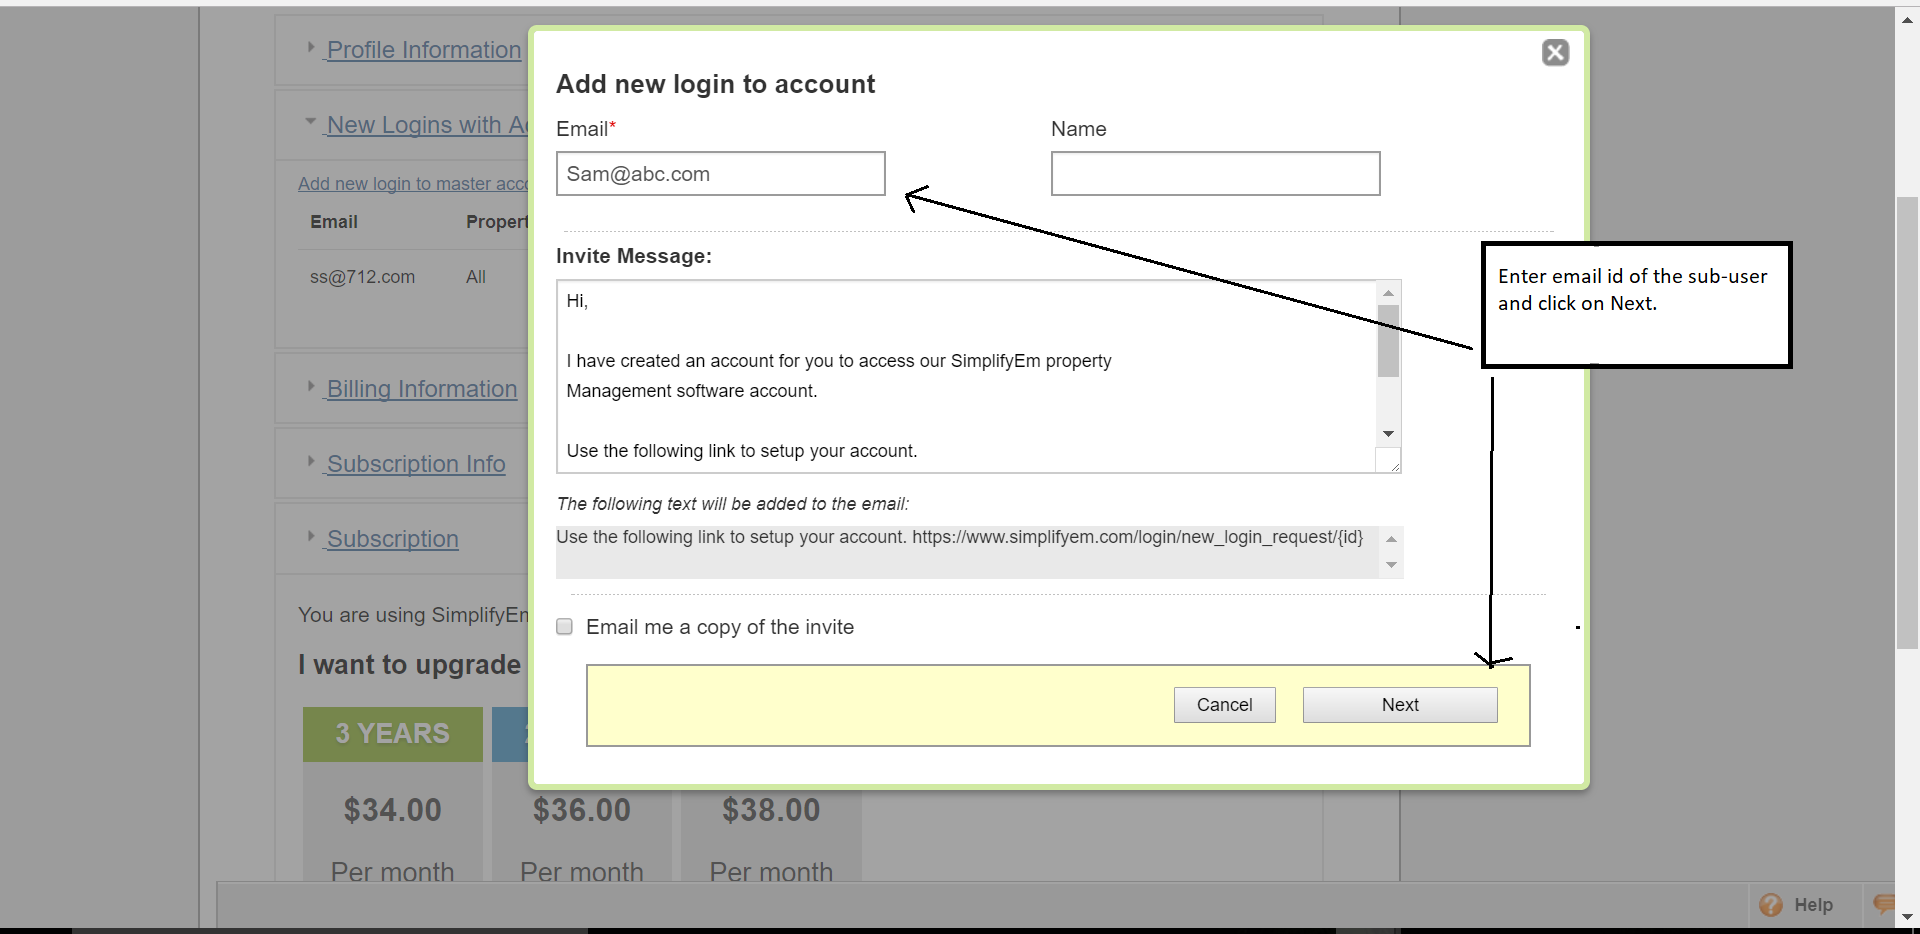The image size is (1920, 934).
Task: Click the Add new login to account heading
Action: (716, 84)
